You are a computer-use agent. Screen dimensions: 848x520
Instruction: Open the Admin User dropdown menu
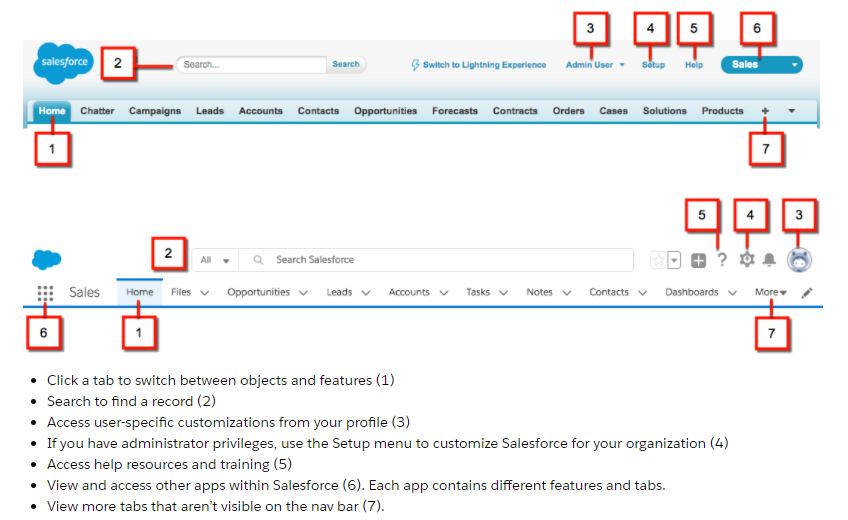click(x=594, y=65)
